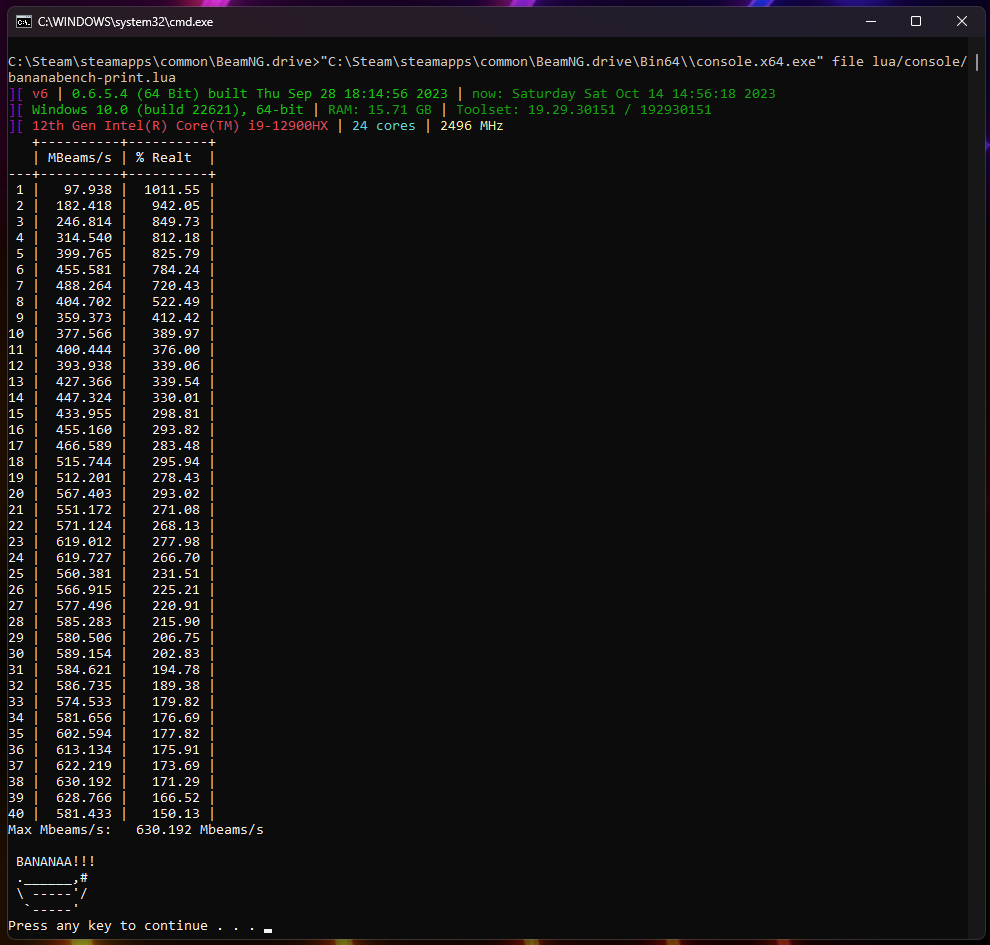The image size is (990, 945).
Task: Click the value 522.49 in row 8
Action: coord(176,302)
